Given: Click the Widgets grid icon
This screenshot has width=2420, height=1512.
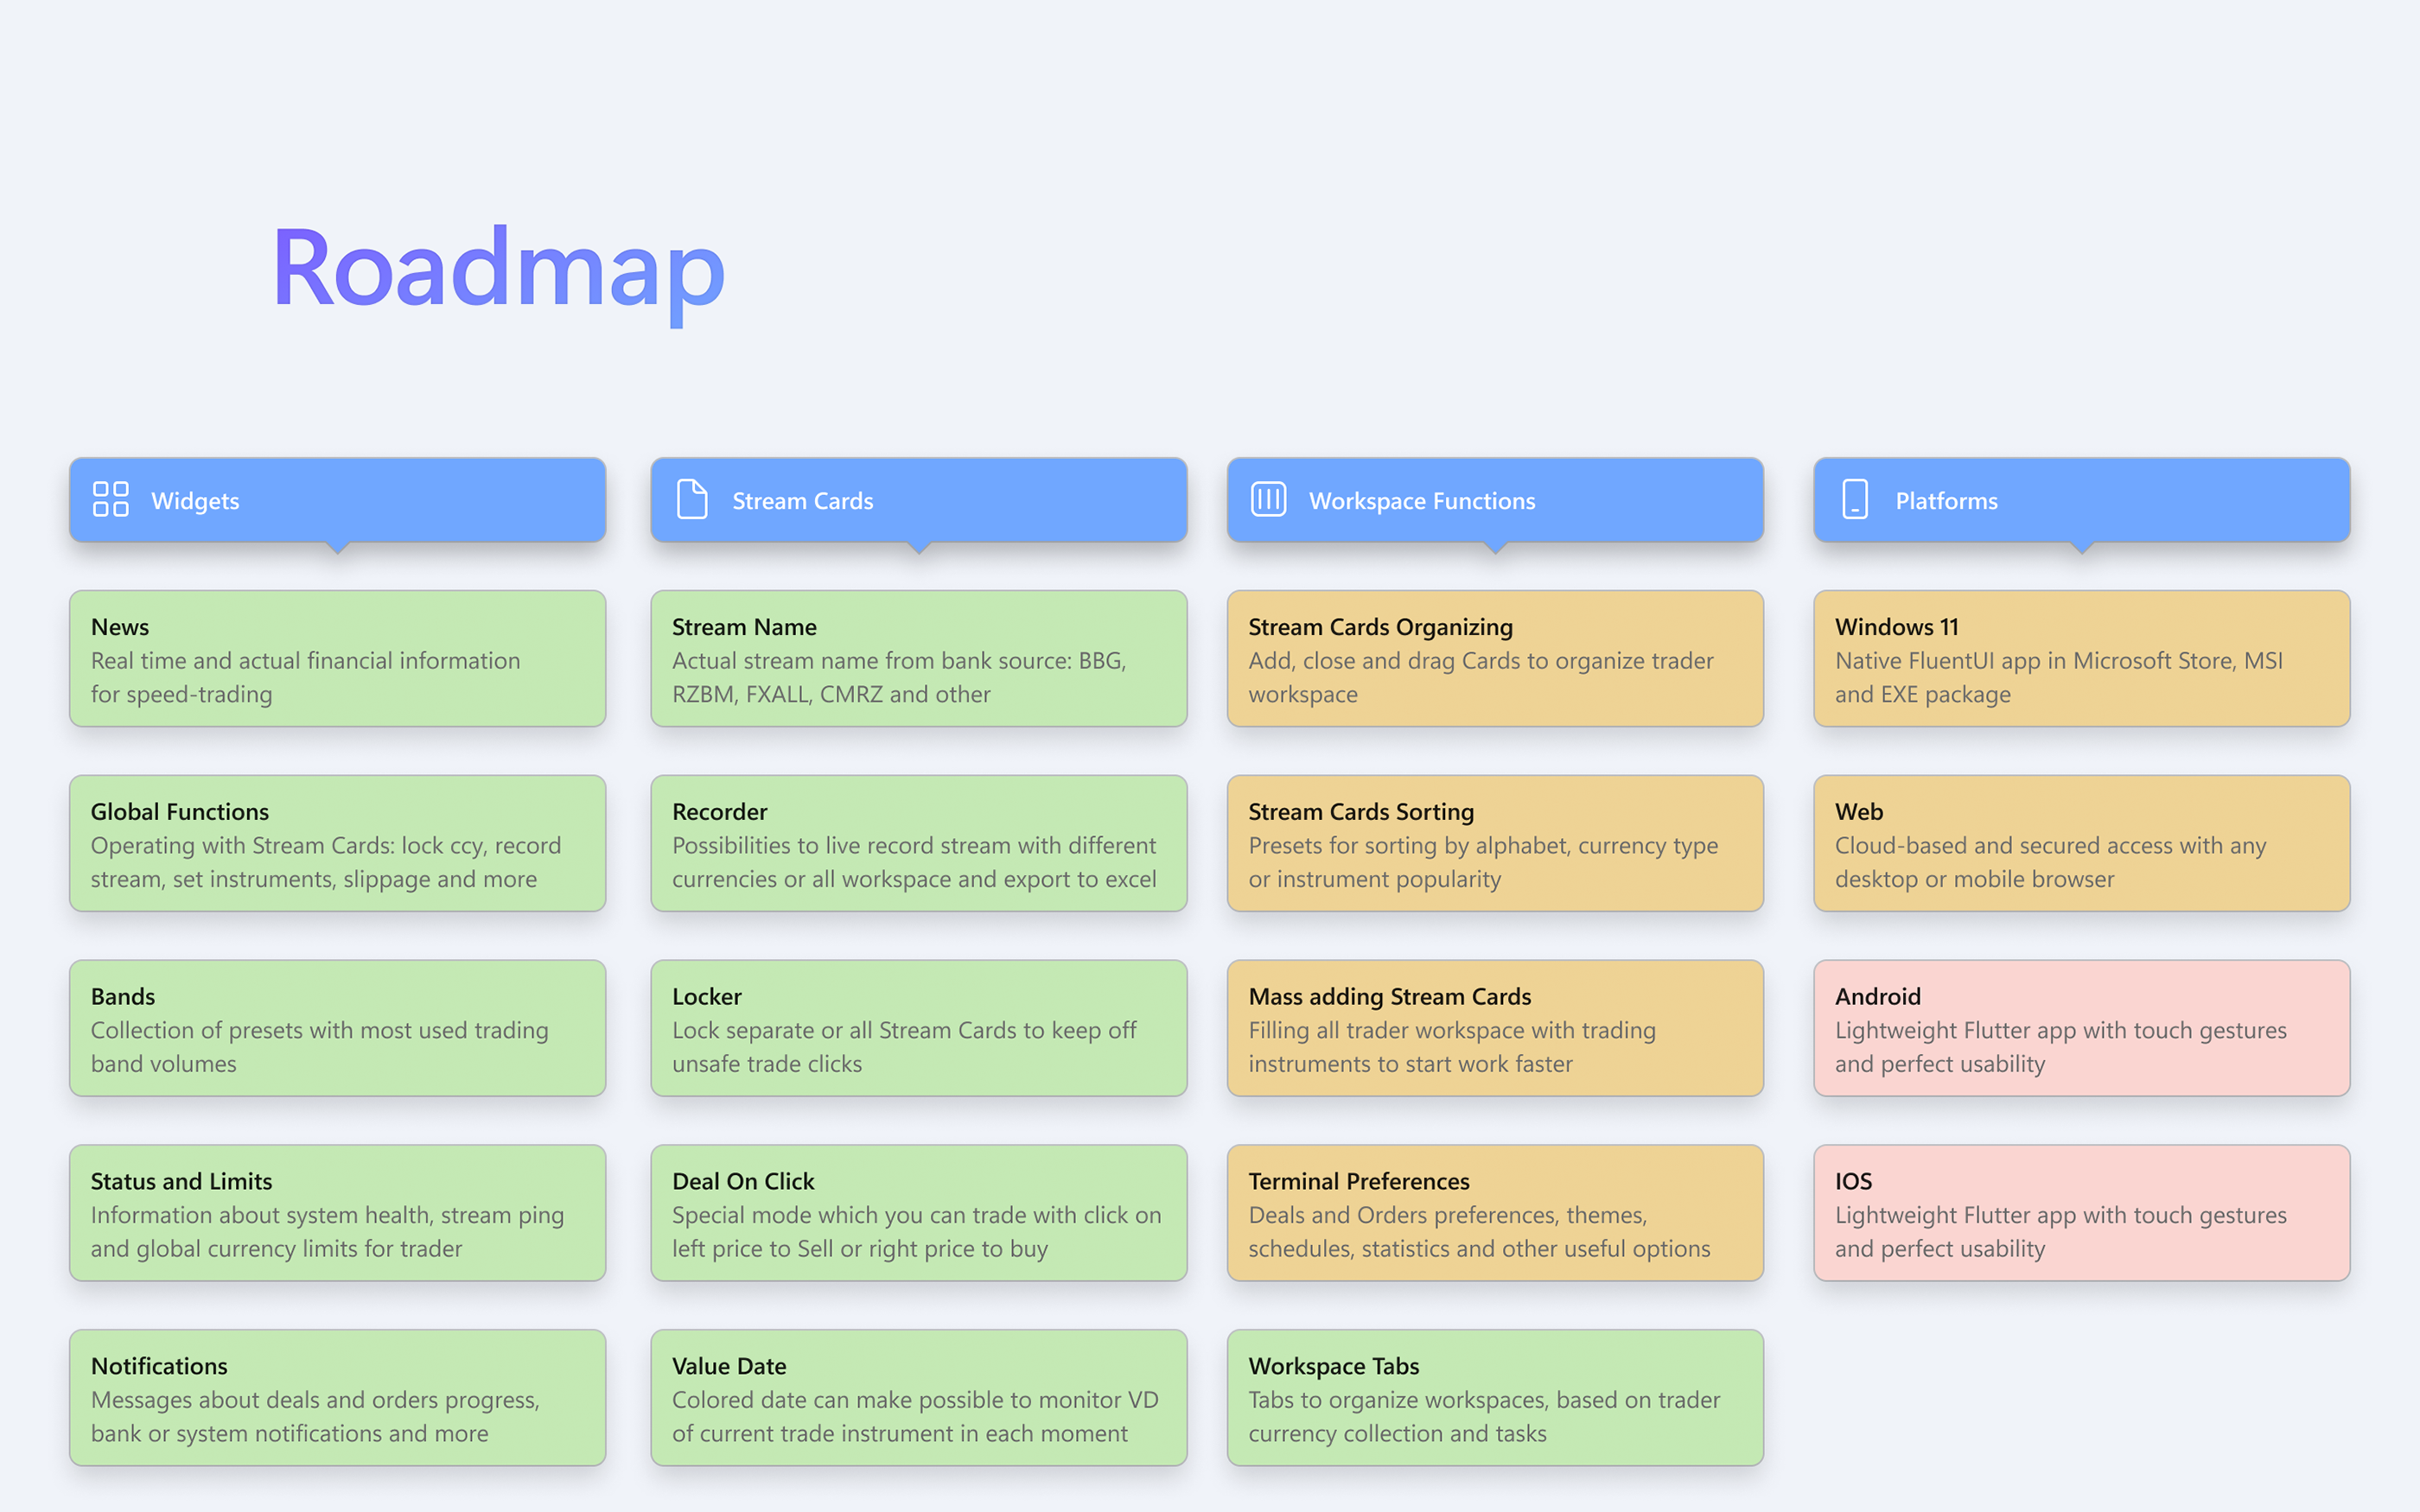Looking at the screenshot, I should coord(110,499).
